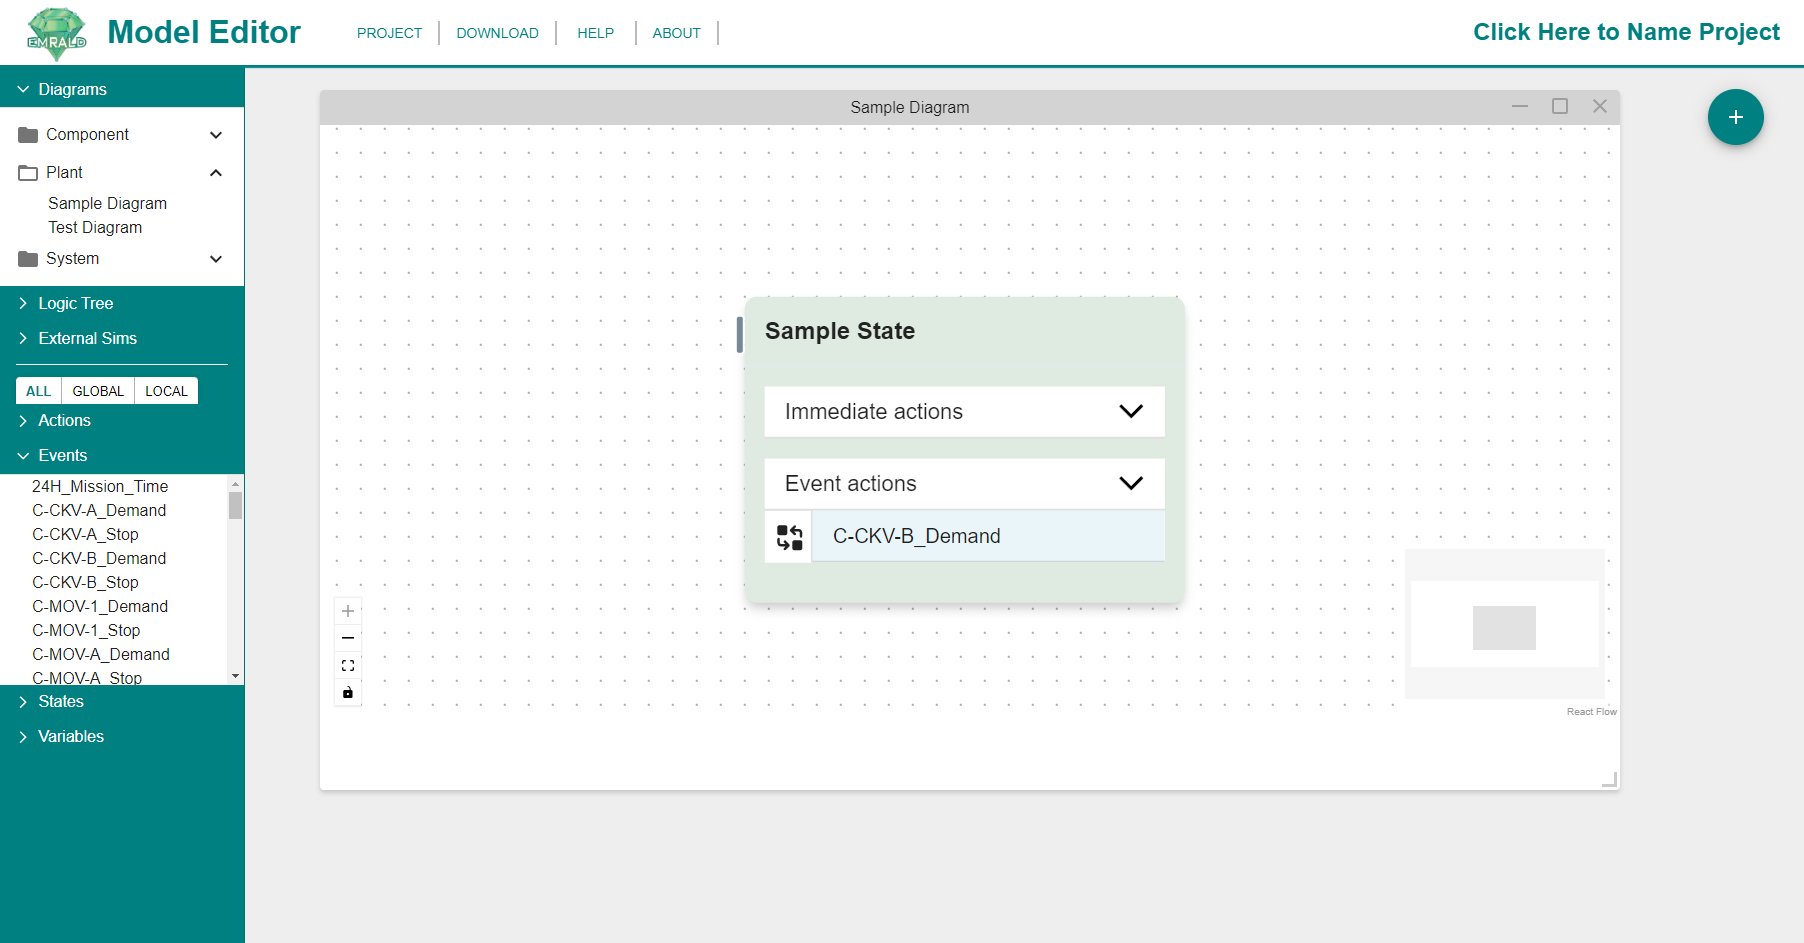The width and height of the screenshot is (1804, 943).
Task: Select 24H_Mission_Time event
Action: 100,486
